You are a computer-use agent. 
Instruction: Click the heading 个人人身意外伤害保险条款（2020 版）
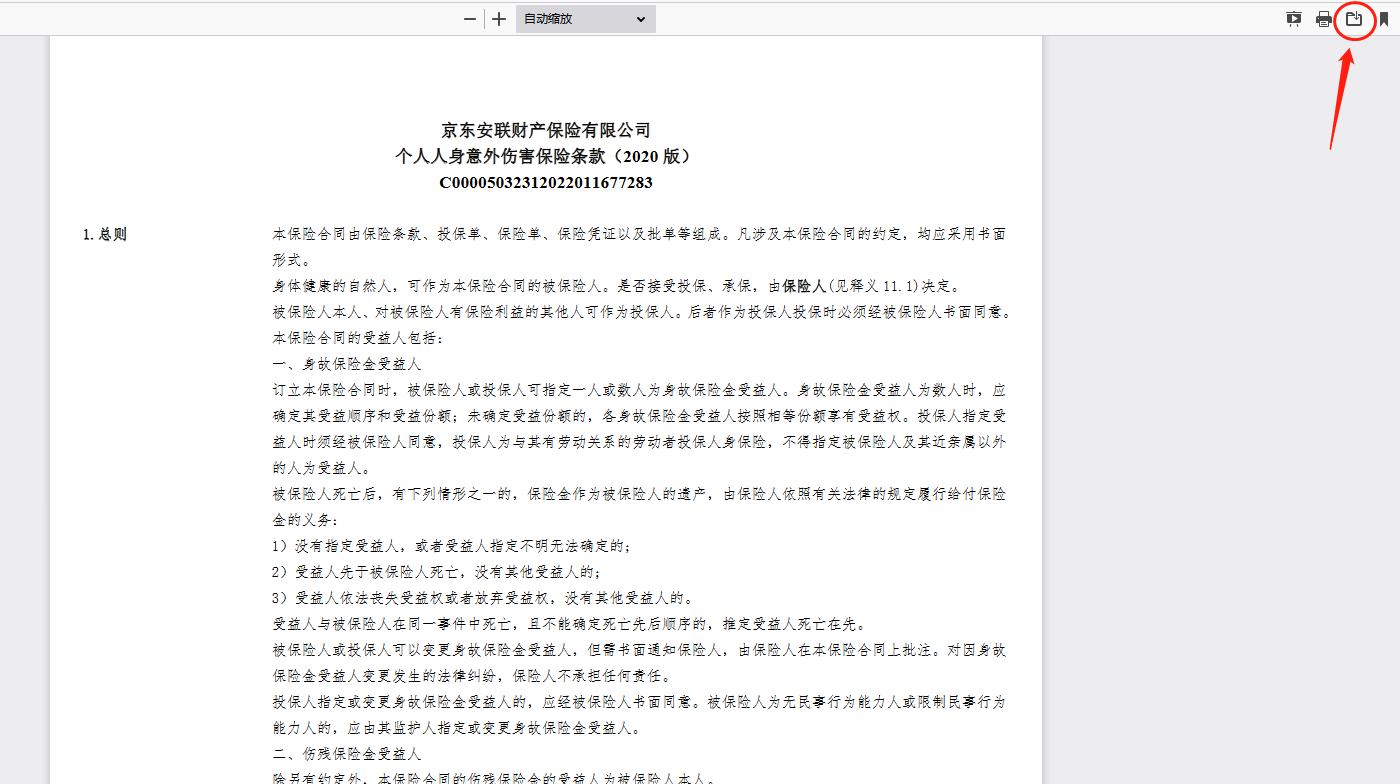546,156
